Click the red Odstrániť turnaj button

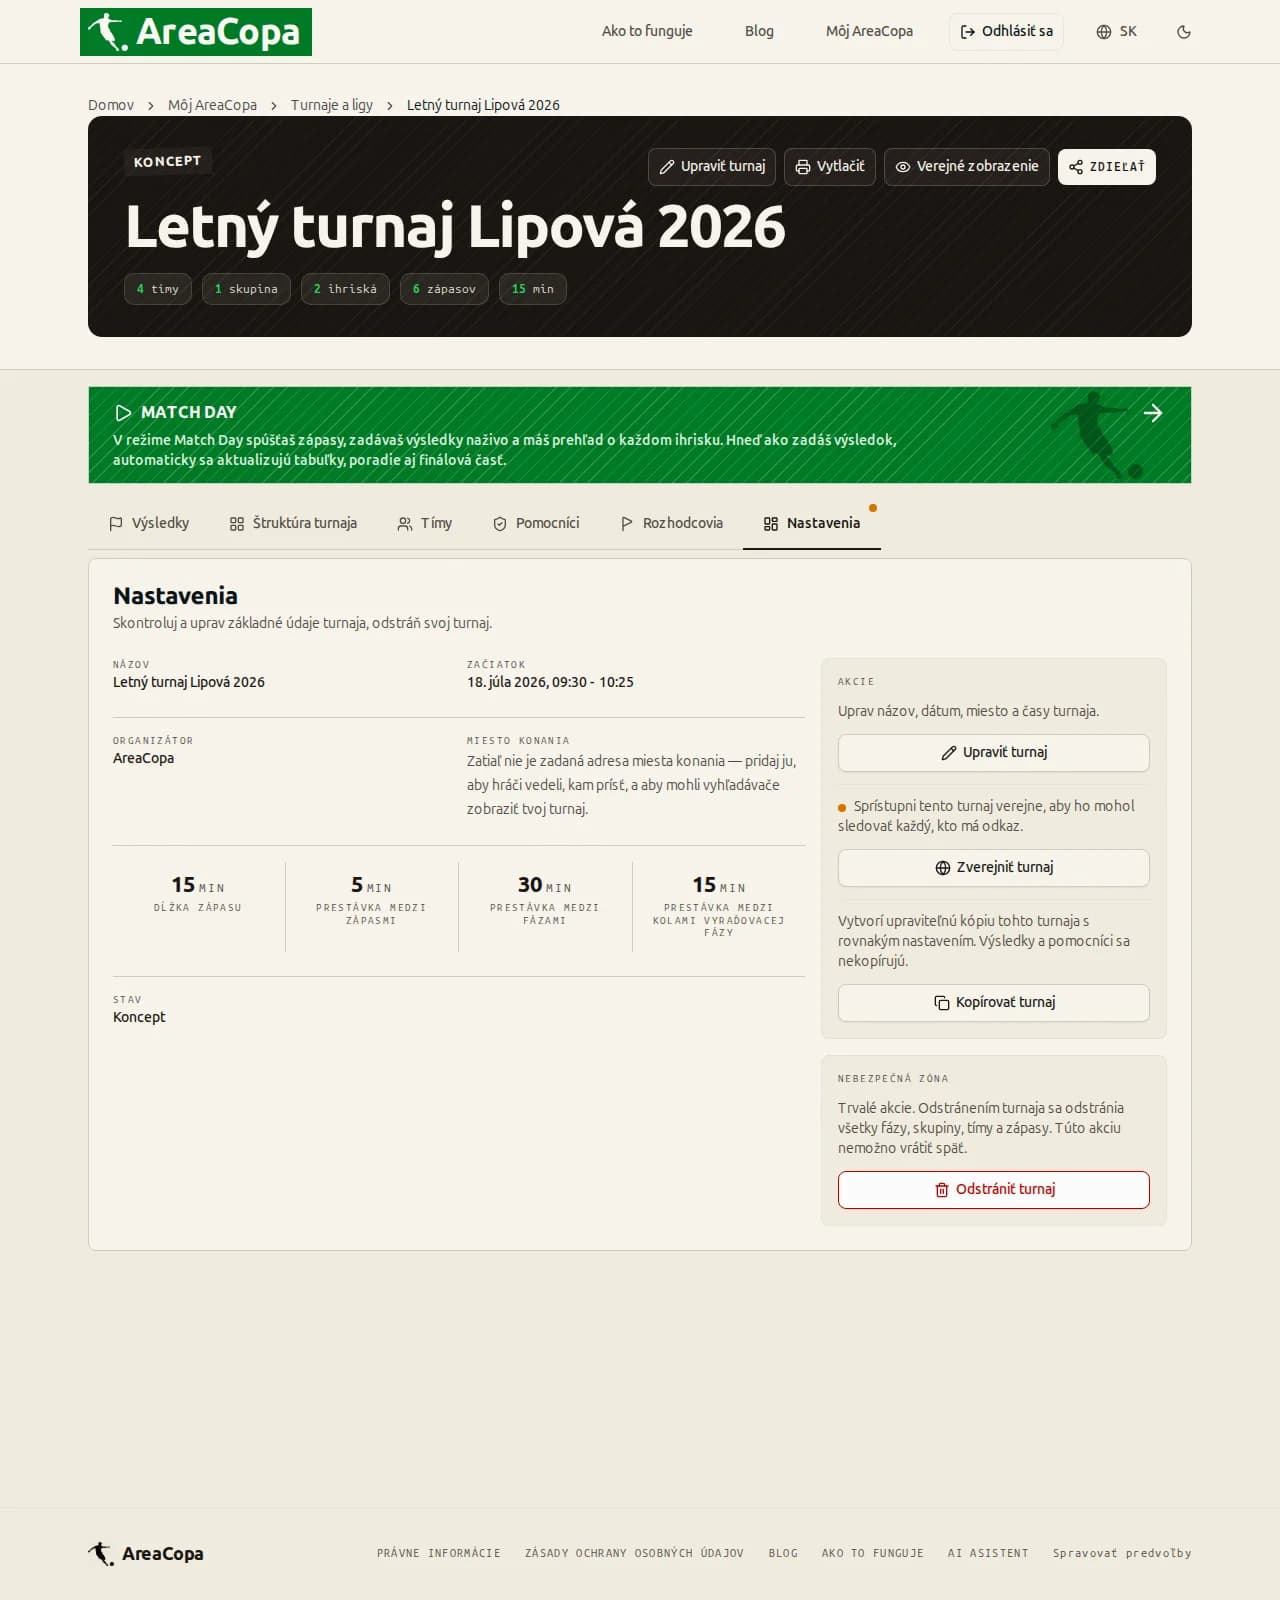tap(994, 1190)
